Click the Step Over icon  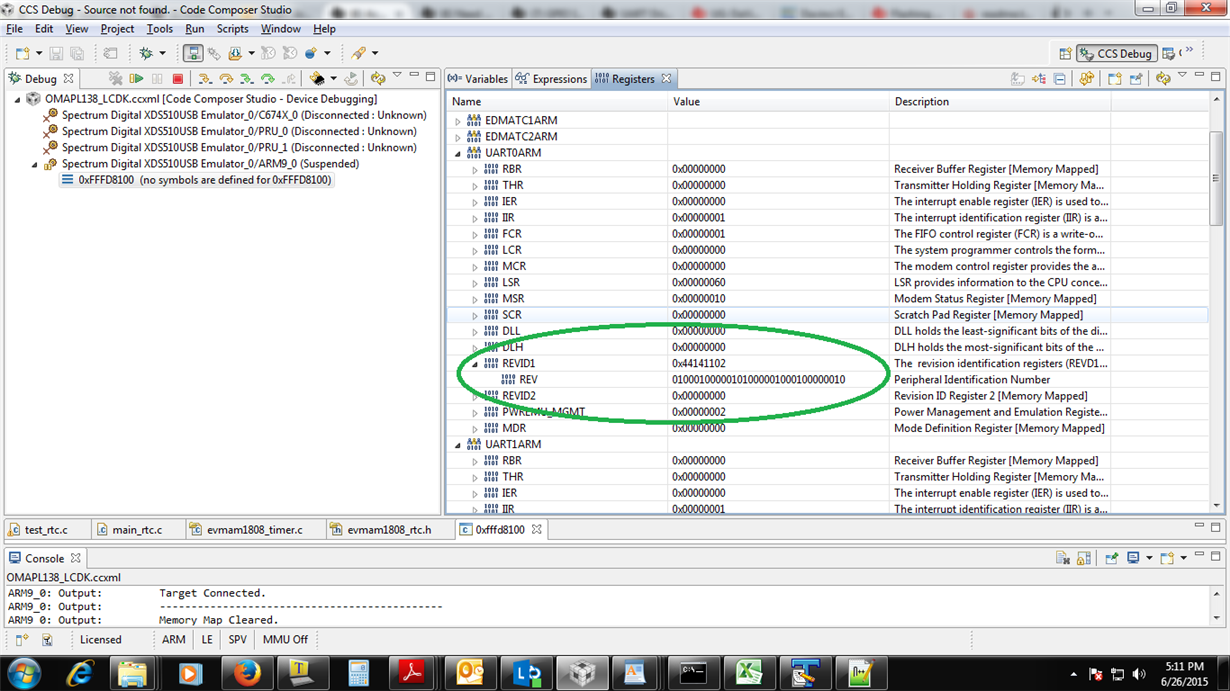(226, 78)
